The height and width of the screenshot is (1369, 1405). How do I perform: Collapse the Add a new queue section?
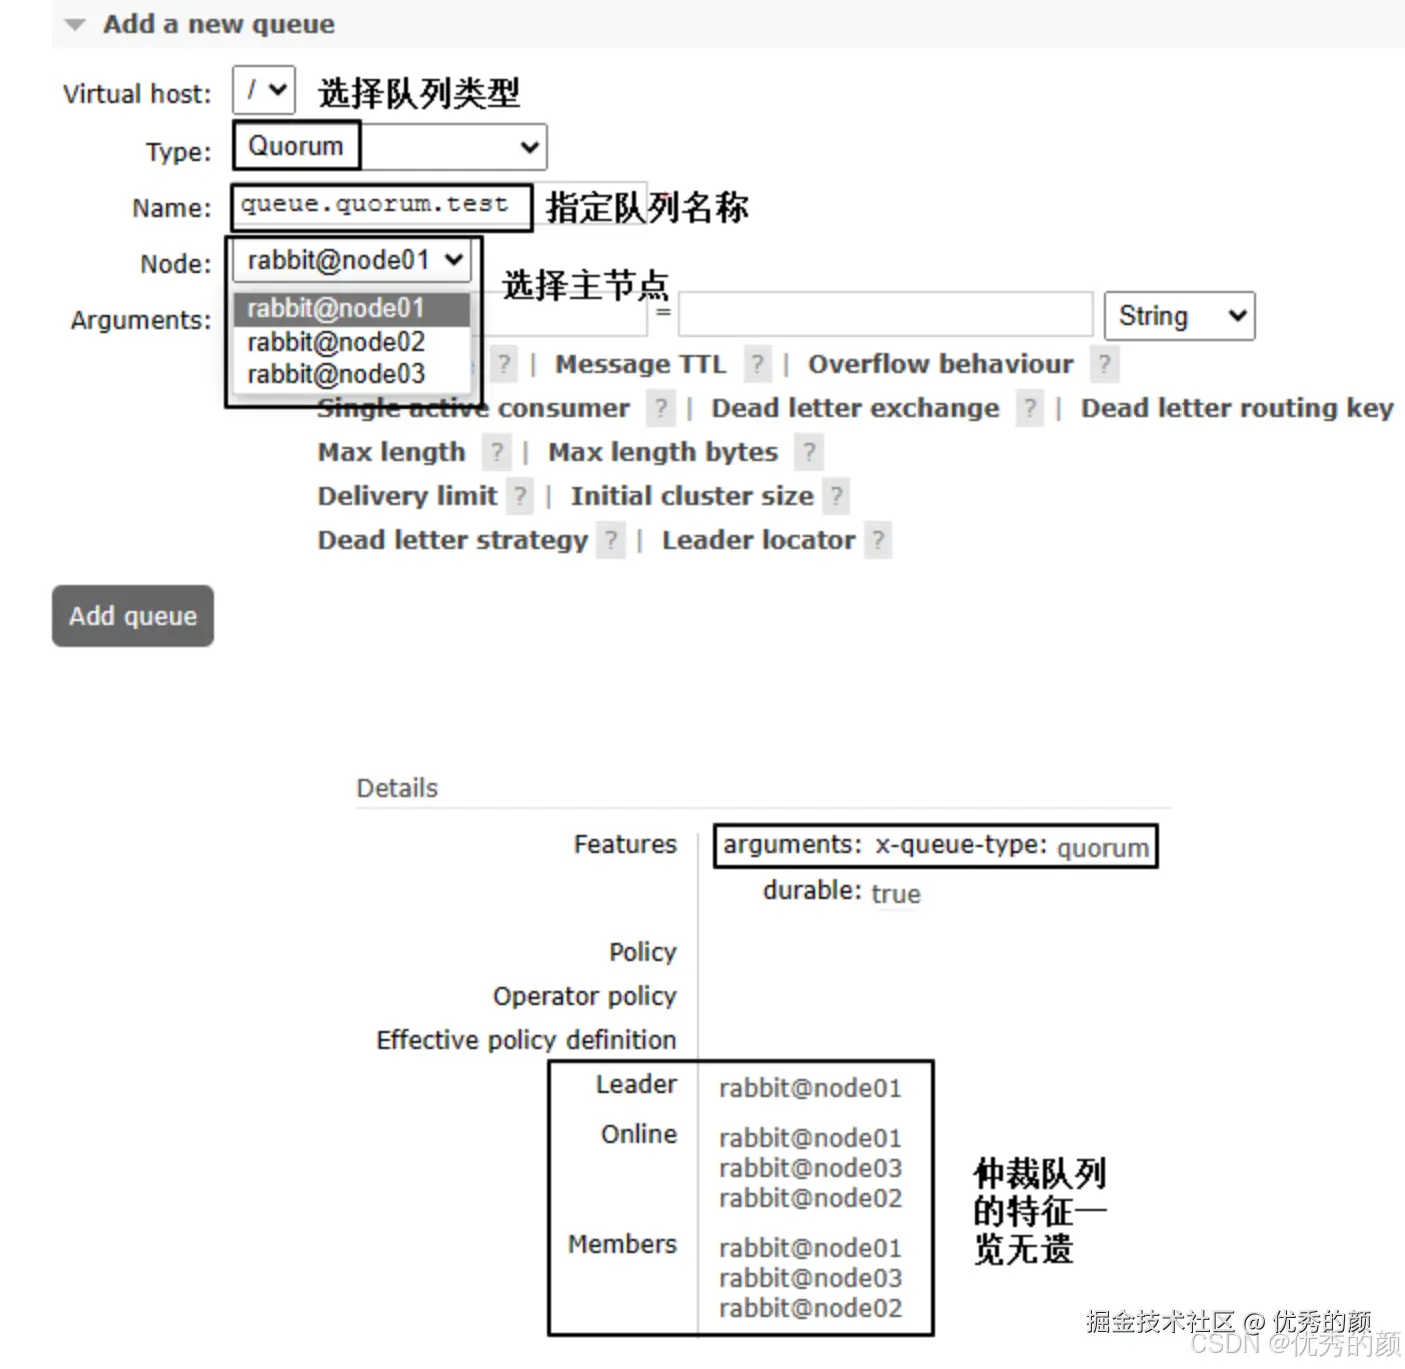[x=73, y=23]
